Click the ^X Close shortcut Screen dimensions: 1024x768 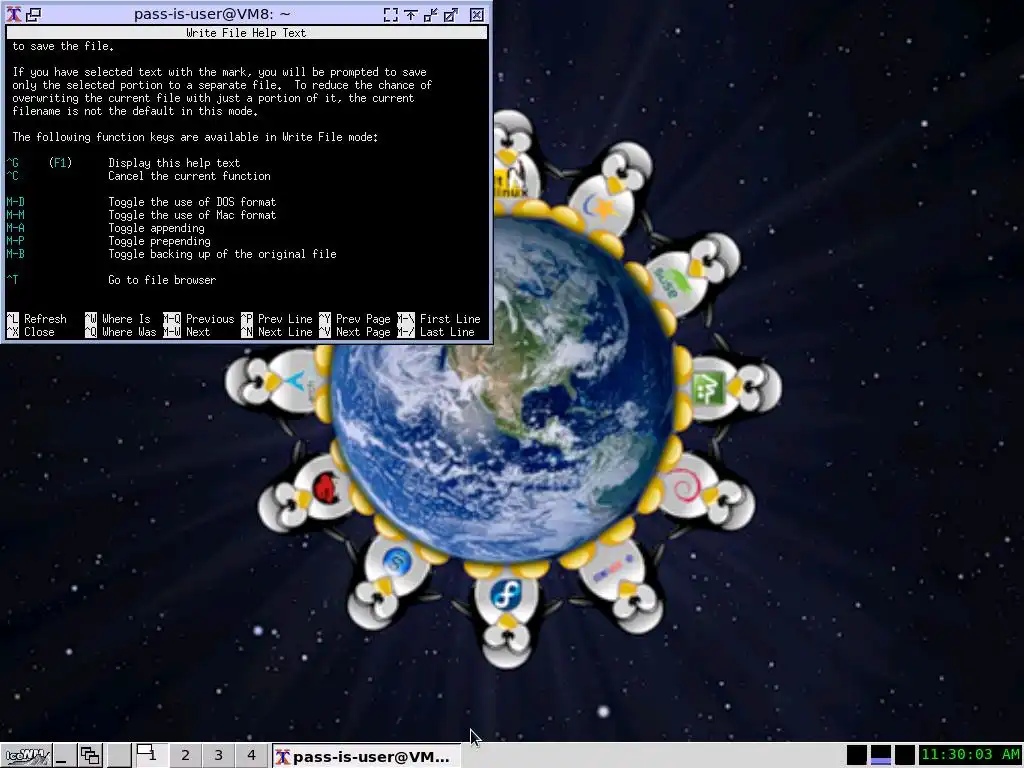coord(31,332)
